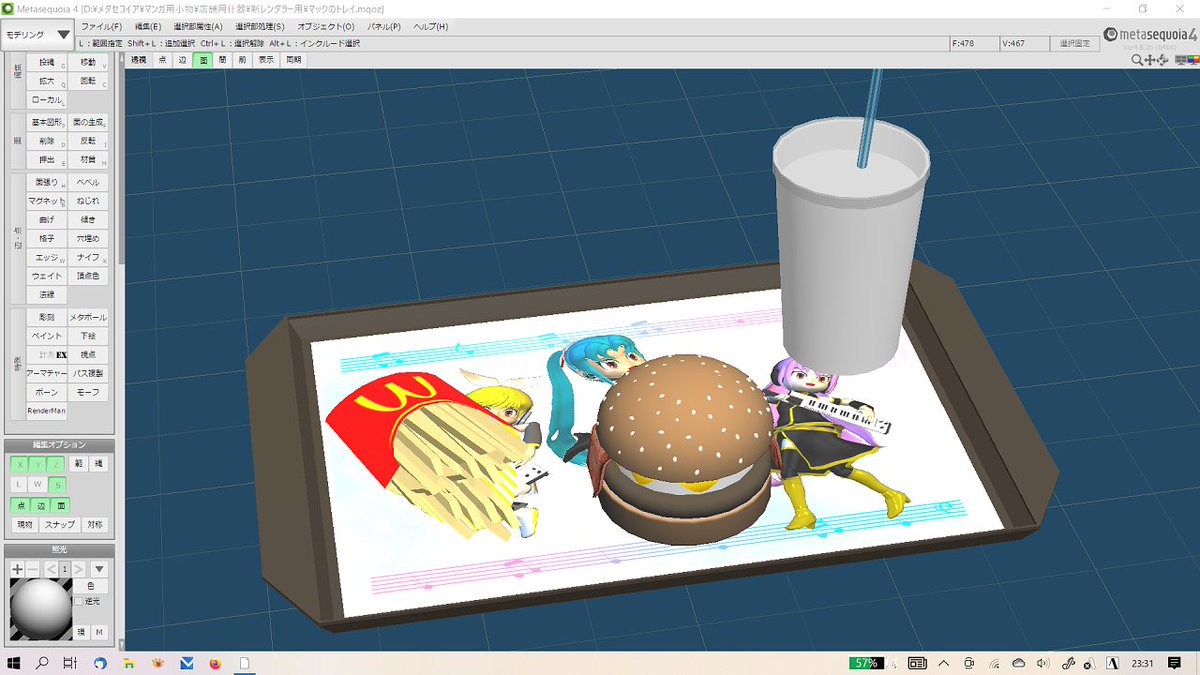Select the マグネット magnet tool
The image size is (1200, 675).
[x=46, y=201]
